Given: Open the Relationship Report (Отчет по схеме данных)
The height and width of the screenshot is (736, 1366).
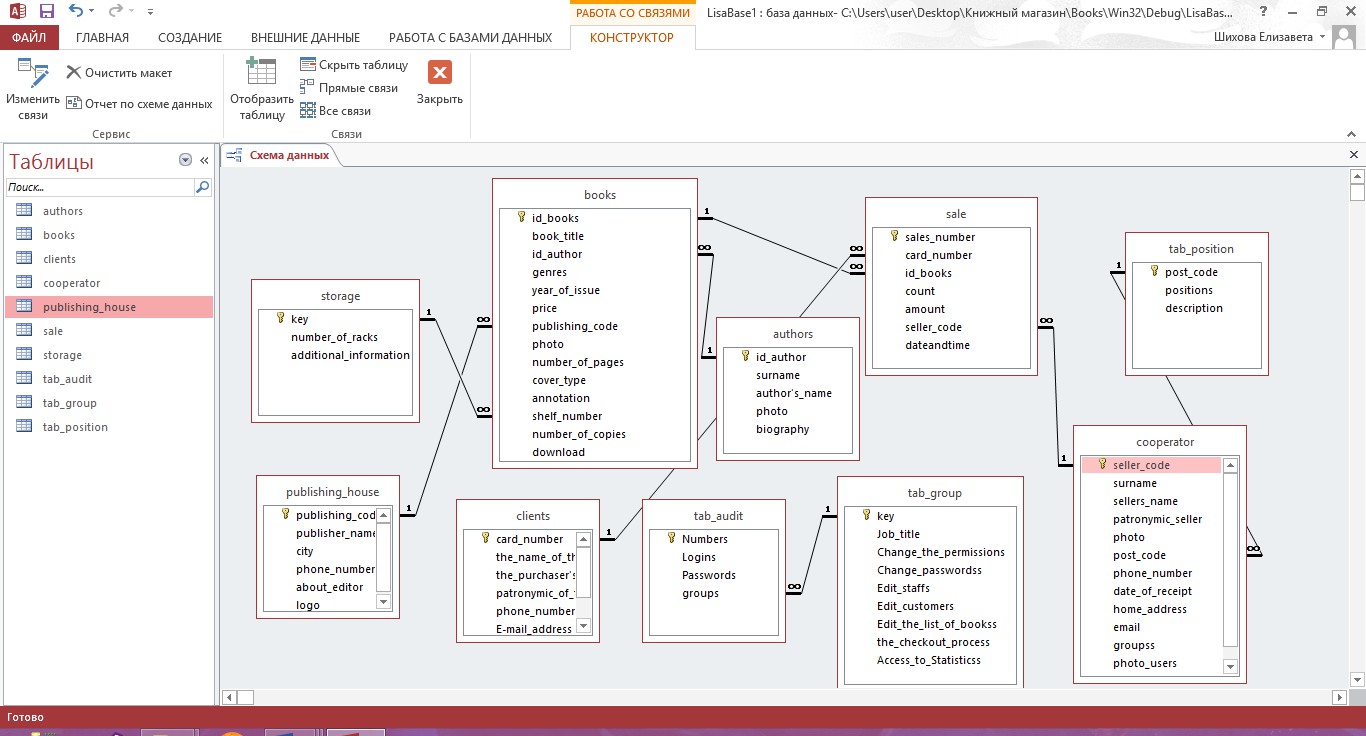Looking at the screenshot, I should [x=139, y=103].
